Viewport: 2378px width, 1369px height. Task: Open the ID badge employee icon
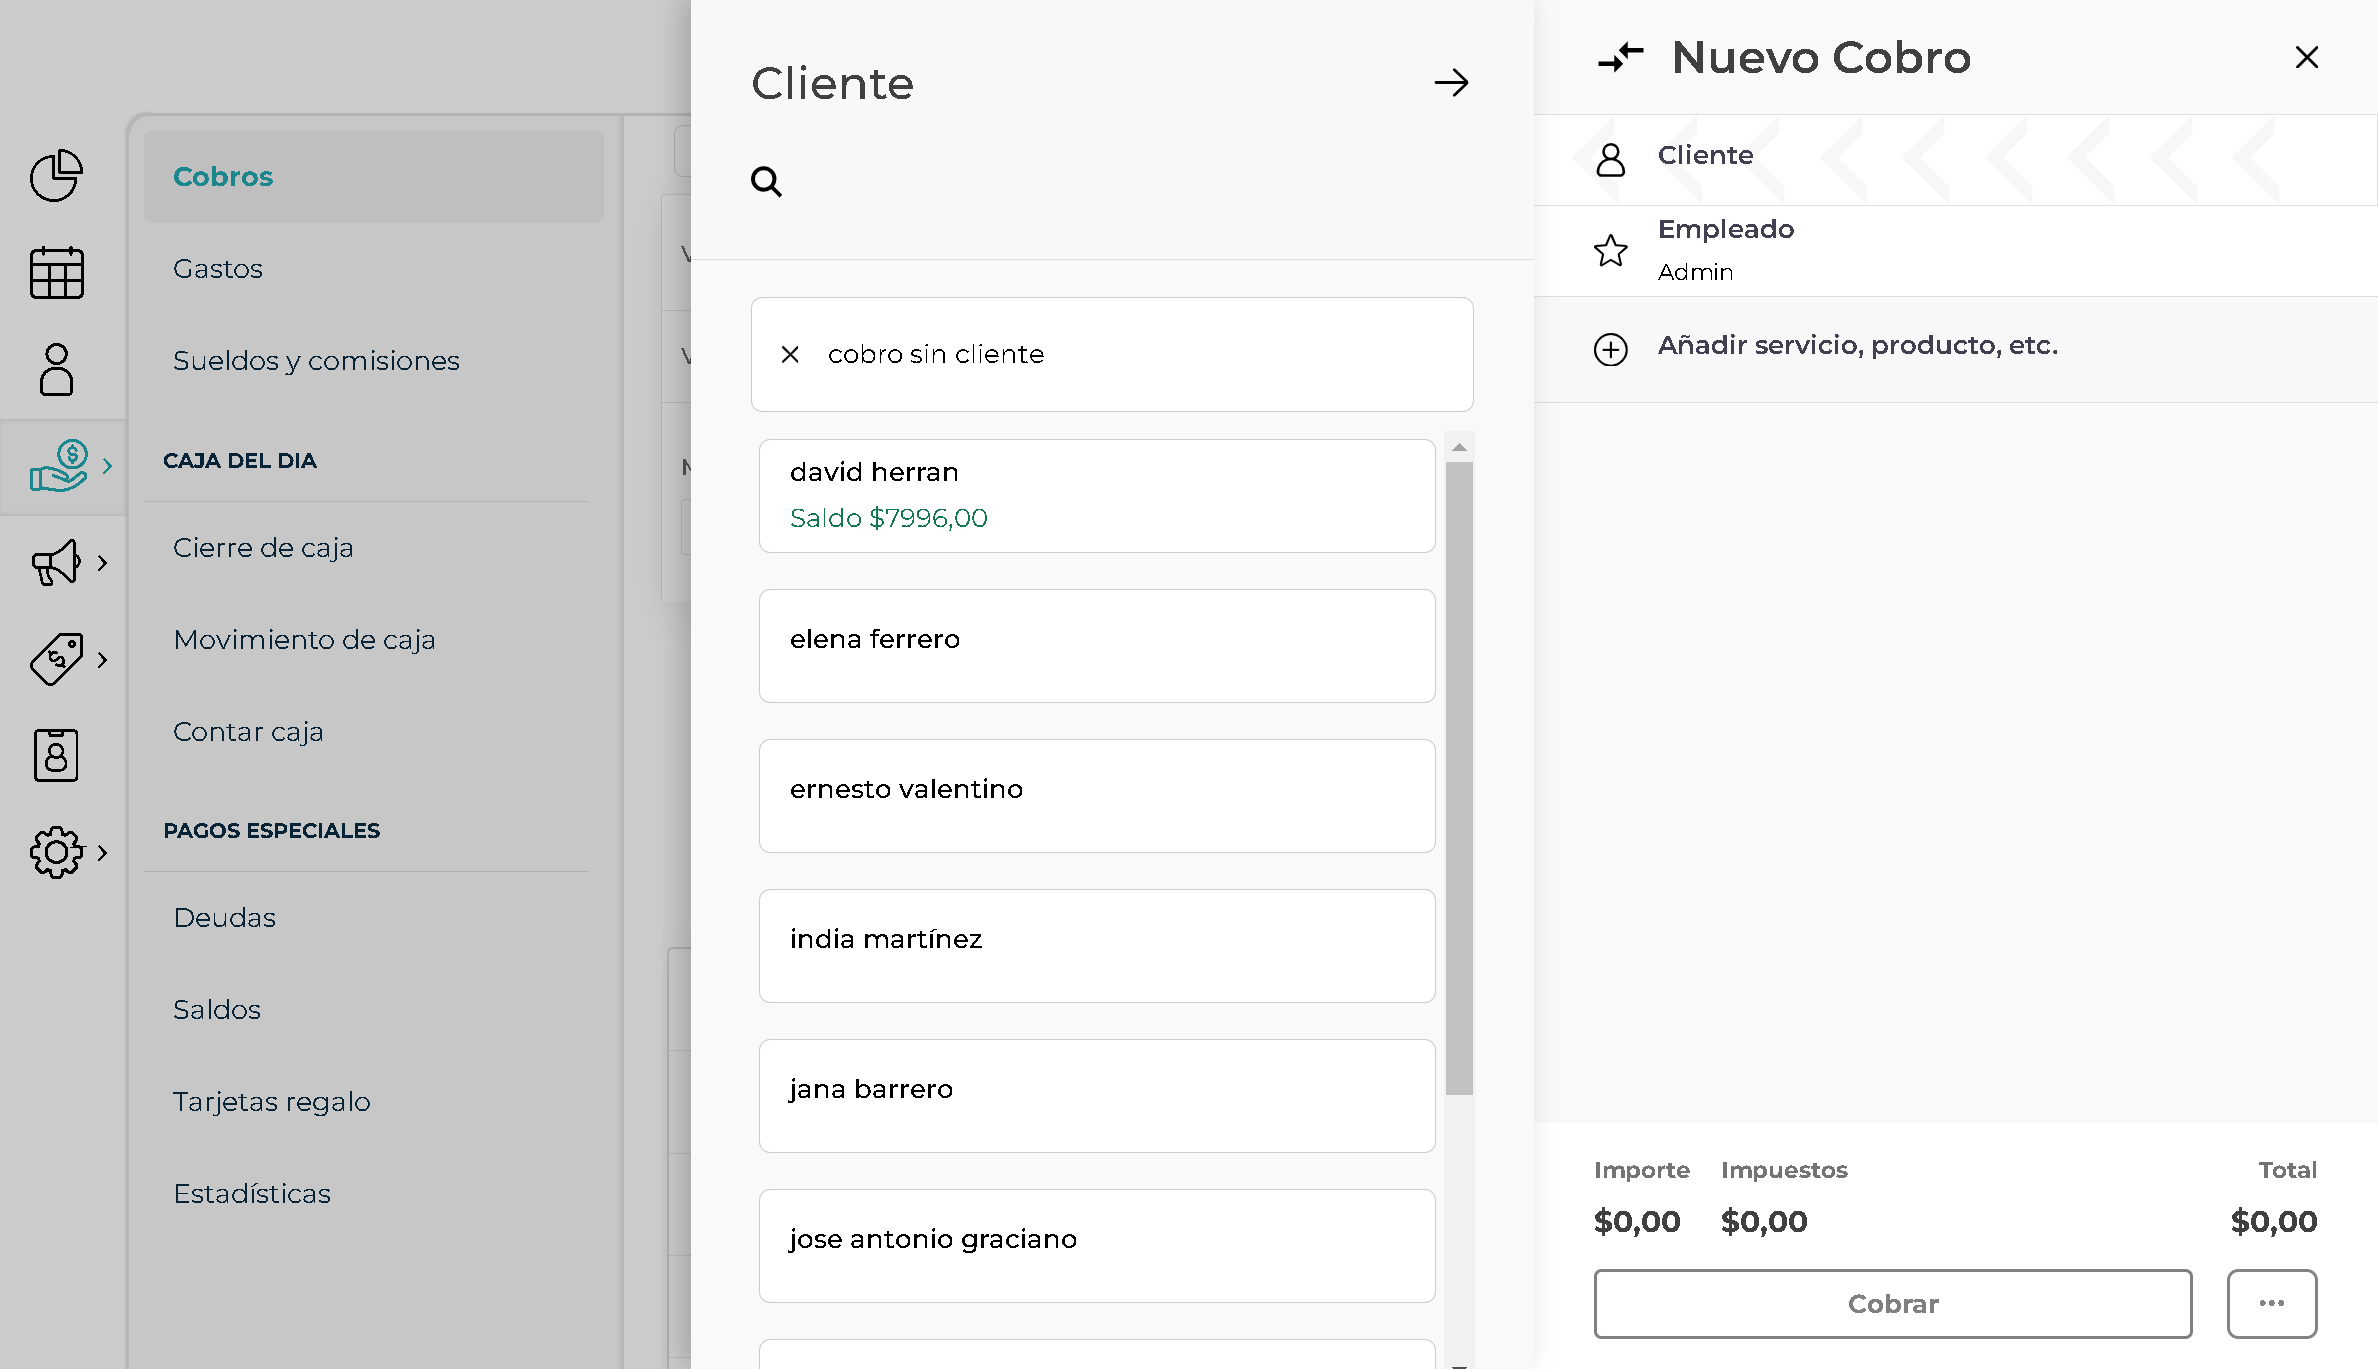coord(56,755)
